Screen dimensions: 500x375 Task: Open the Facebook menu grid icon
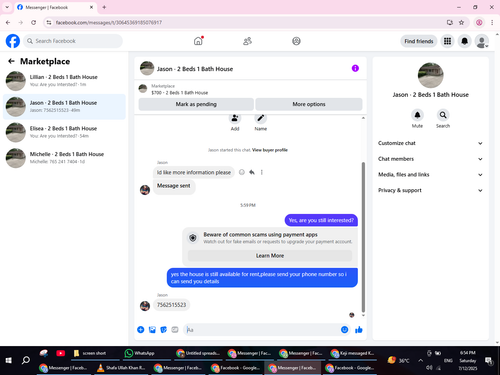pyautogui.click(x=447, y=41)
